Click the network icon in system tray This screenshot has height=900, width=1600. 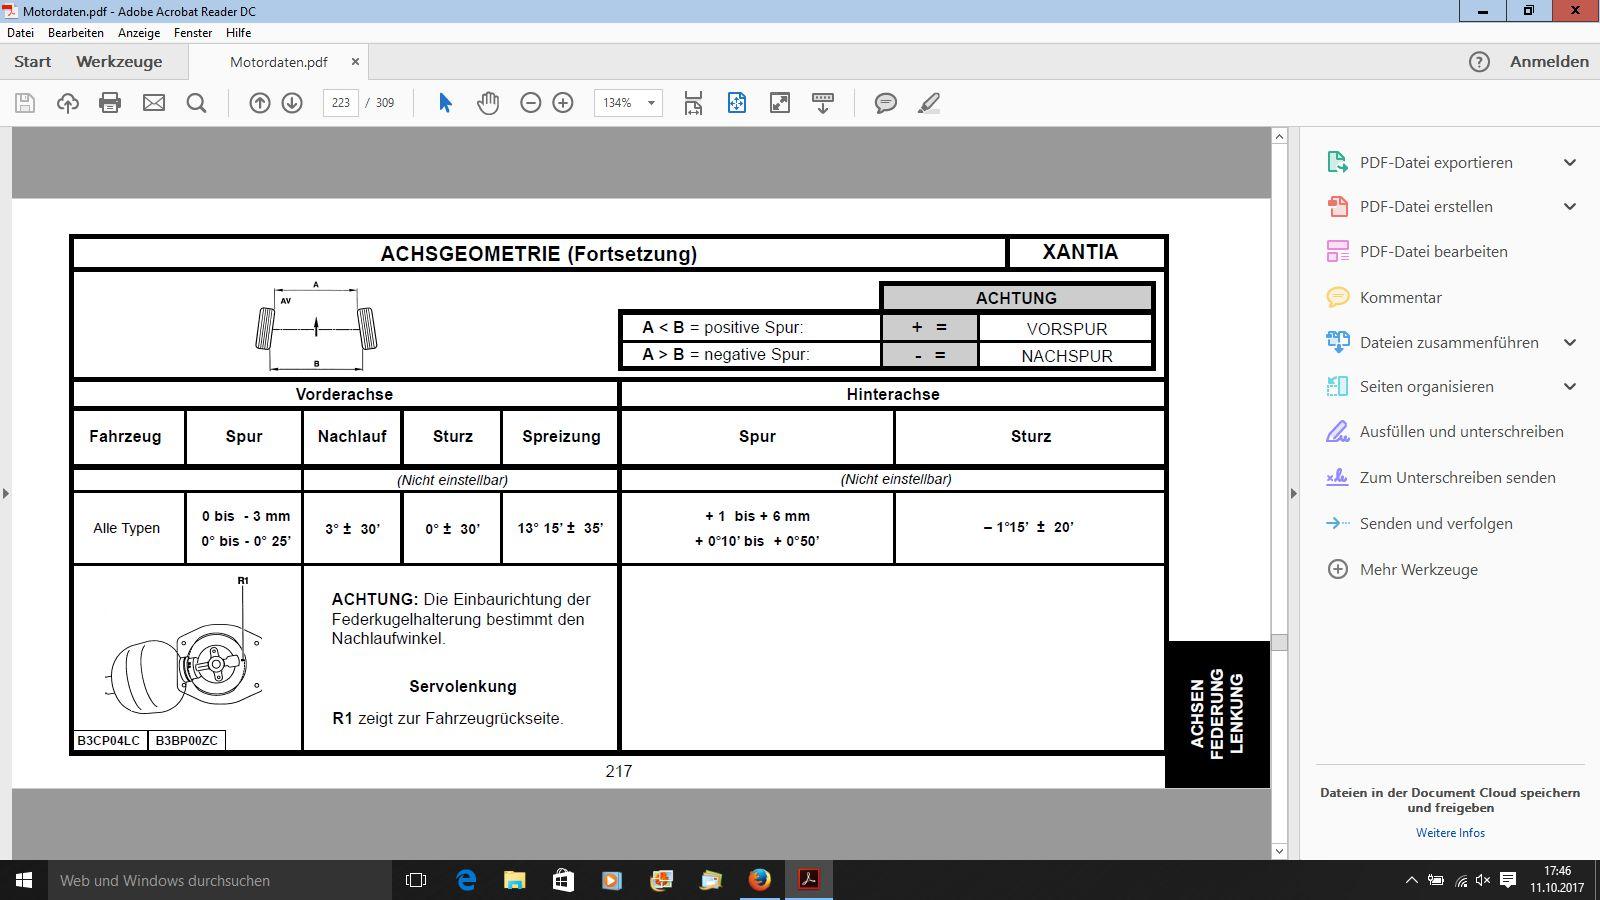[1460, 880]
